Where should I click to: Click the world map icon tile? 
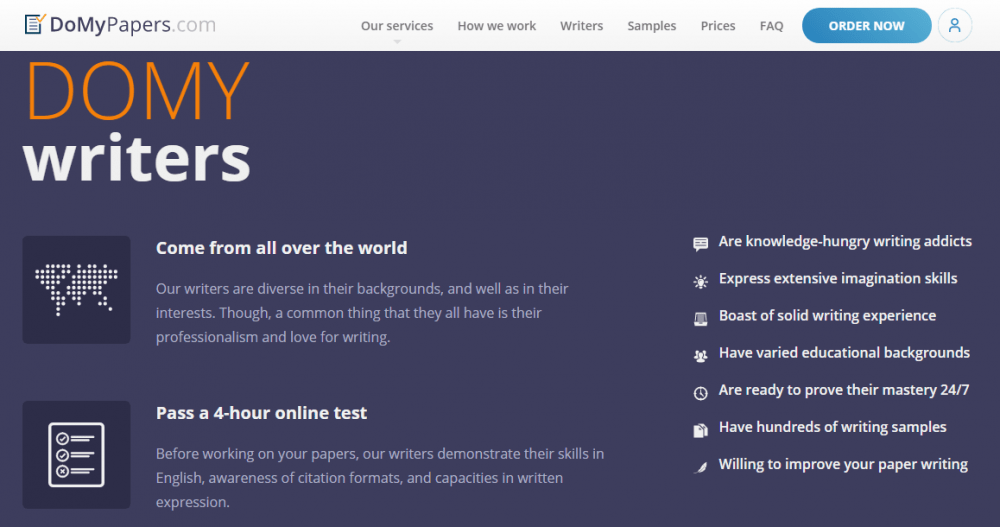77,290
